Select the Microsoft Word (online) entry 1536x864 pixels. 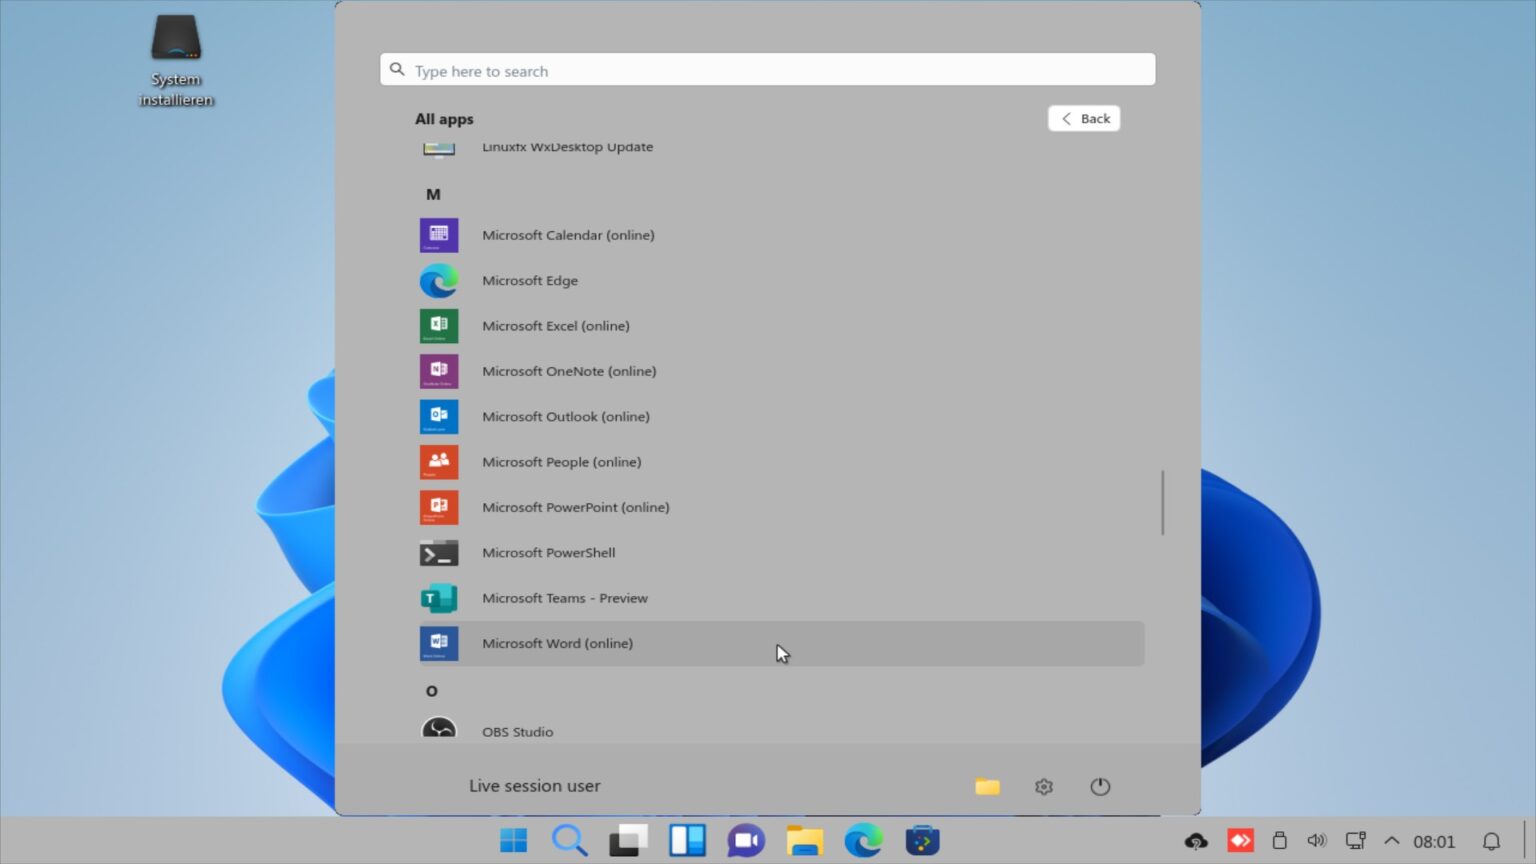click(782, 644)
